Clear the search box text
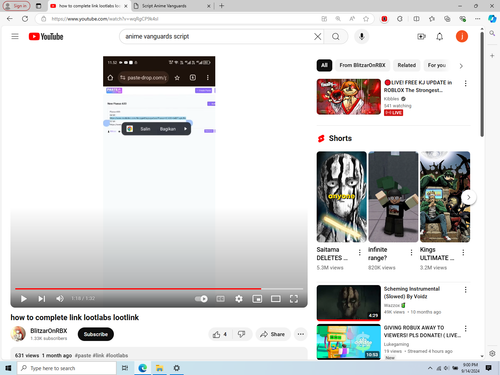500x375 pixels. [x=318, y=36]
